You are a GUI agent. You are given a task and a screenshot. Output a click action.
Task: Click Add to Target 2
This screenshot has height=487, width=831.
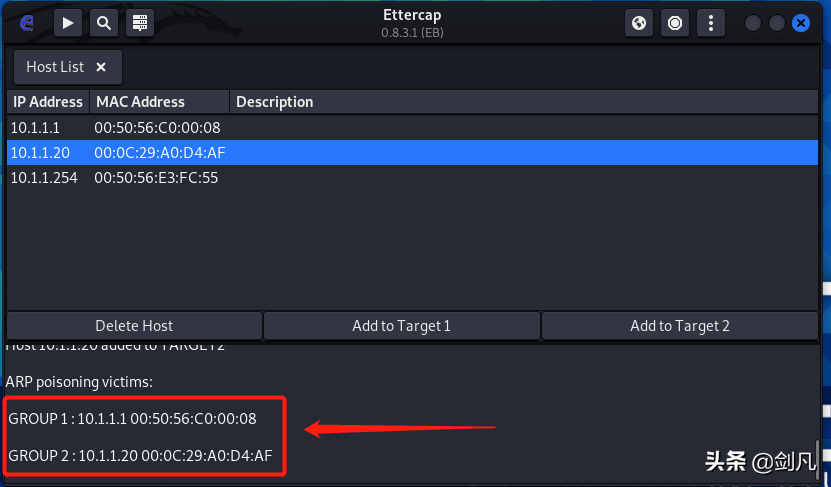tap(680, 325)
